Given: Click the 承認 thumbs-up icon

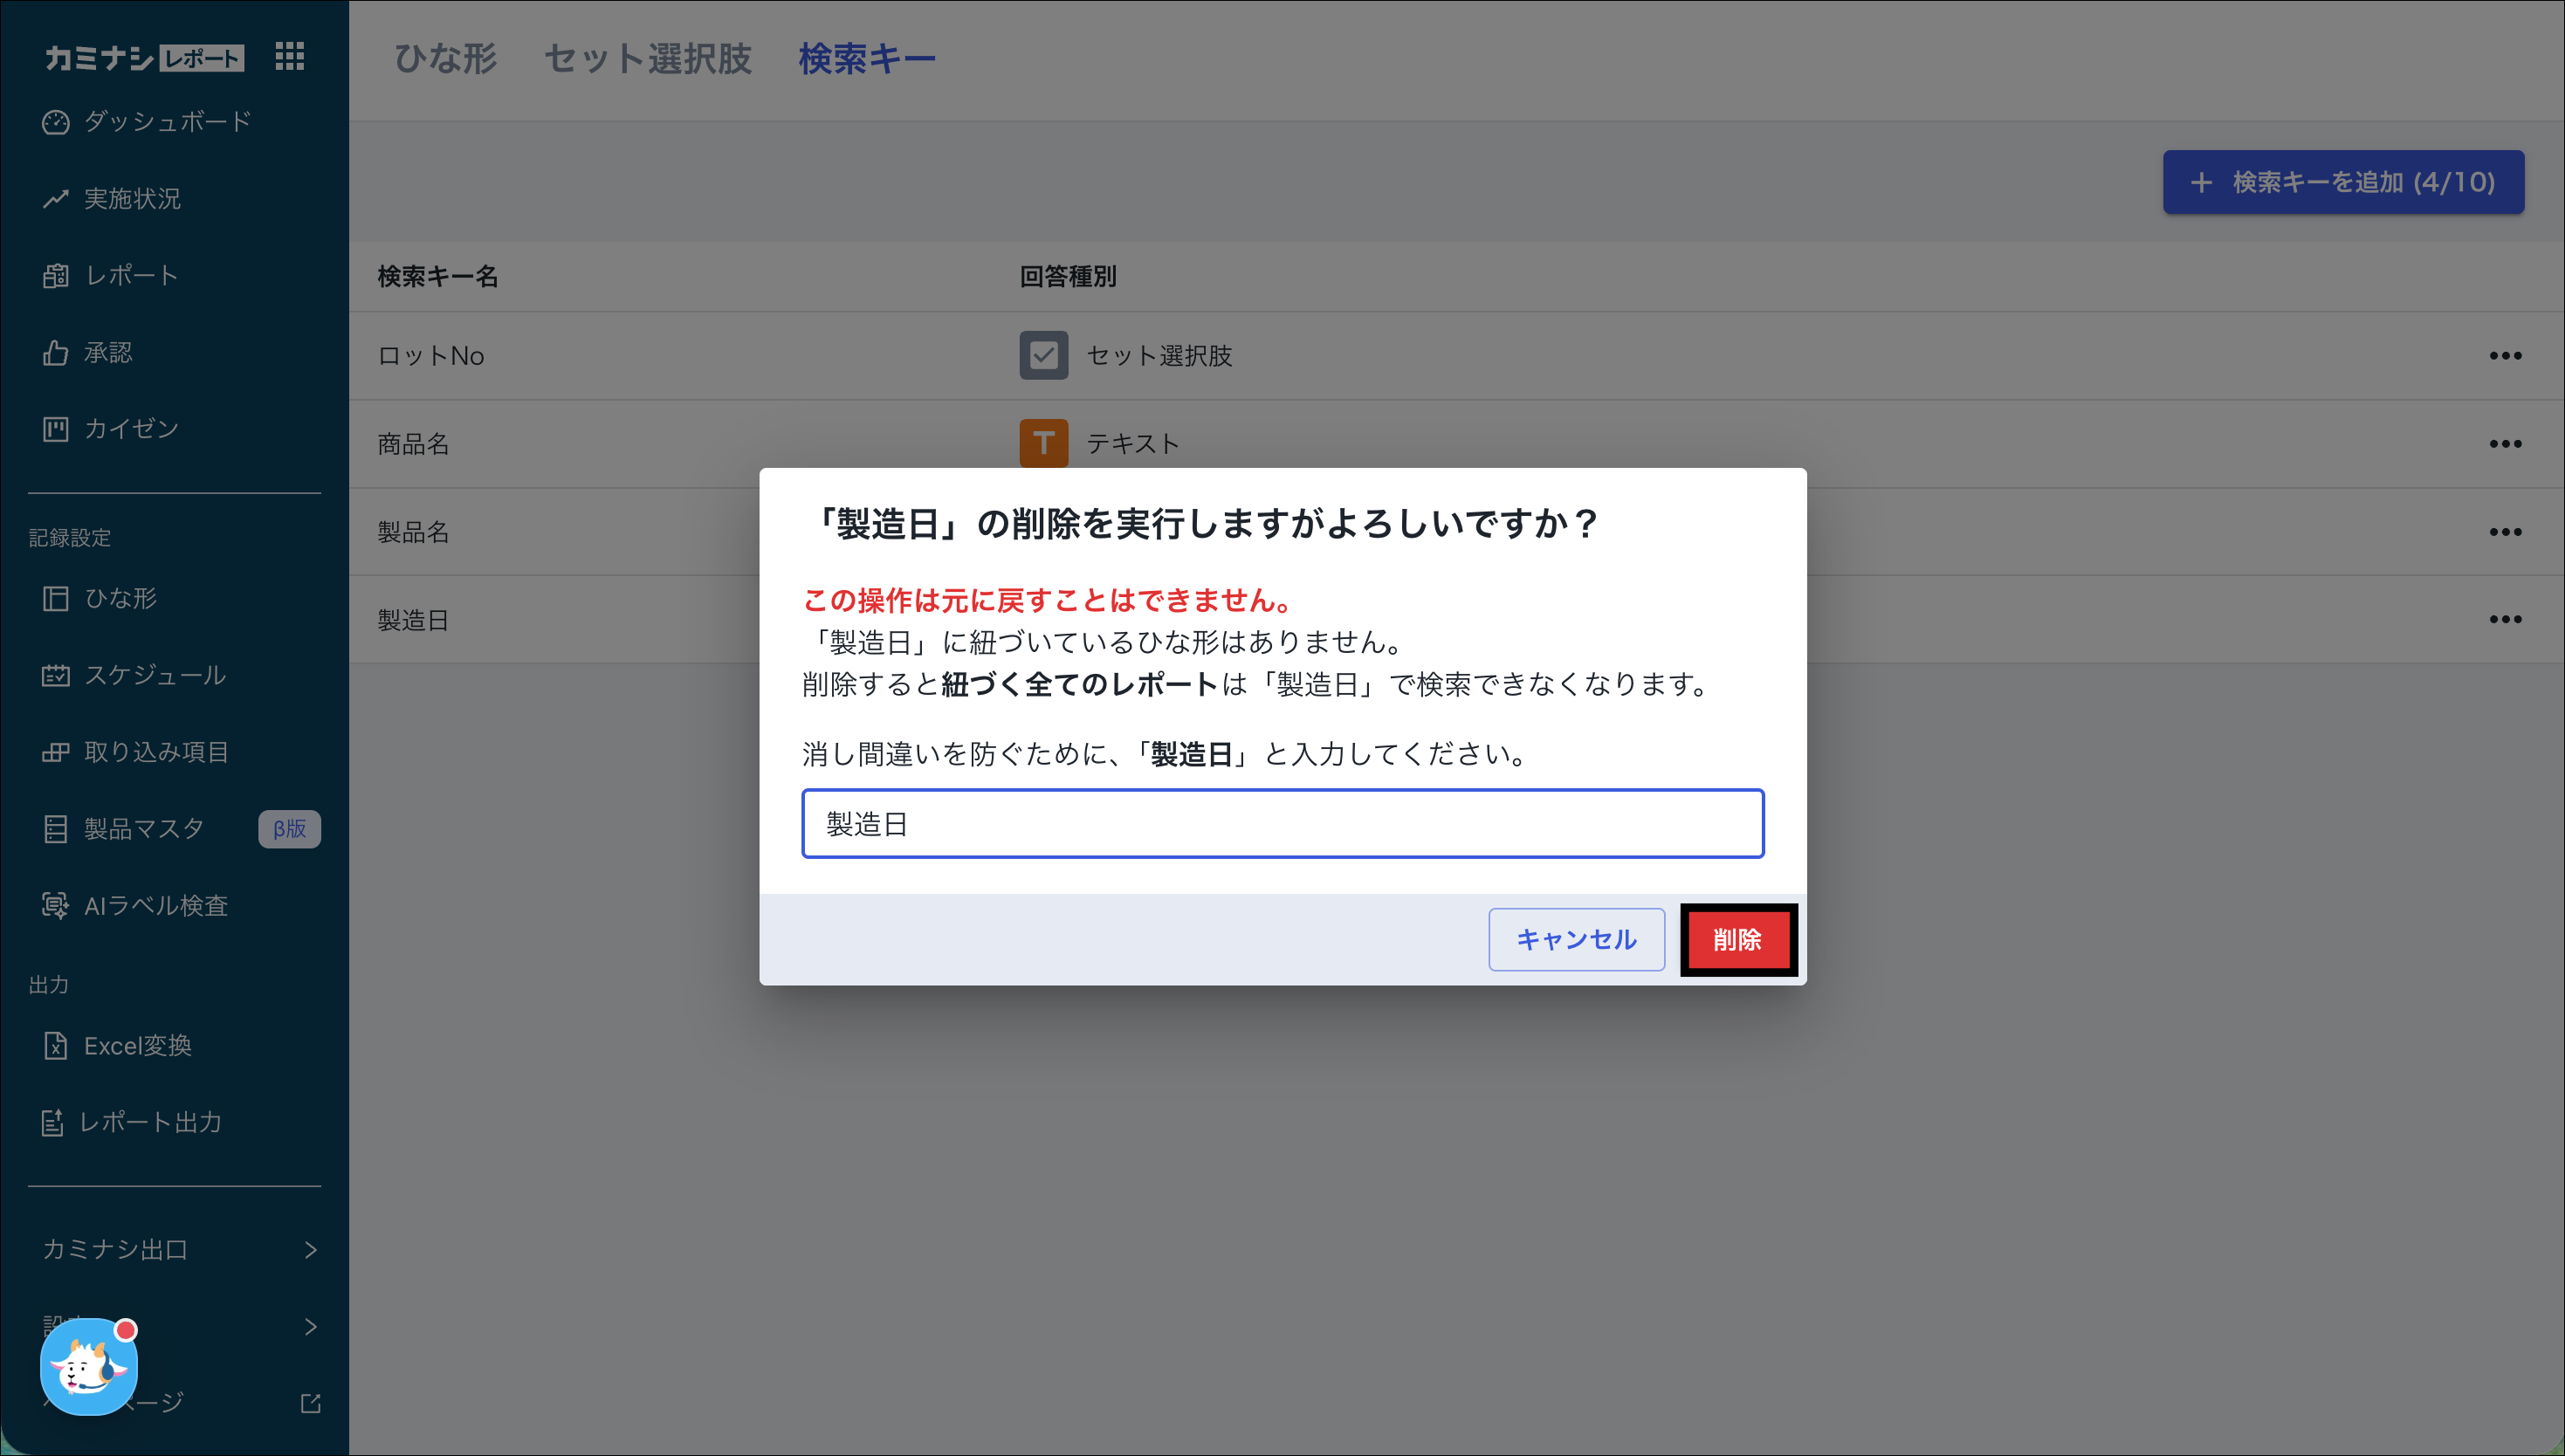Looking at the screenshot, I should pyautogui.click(x=55, y=353).
